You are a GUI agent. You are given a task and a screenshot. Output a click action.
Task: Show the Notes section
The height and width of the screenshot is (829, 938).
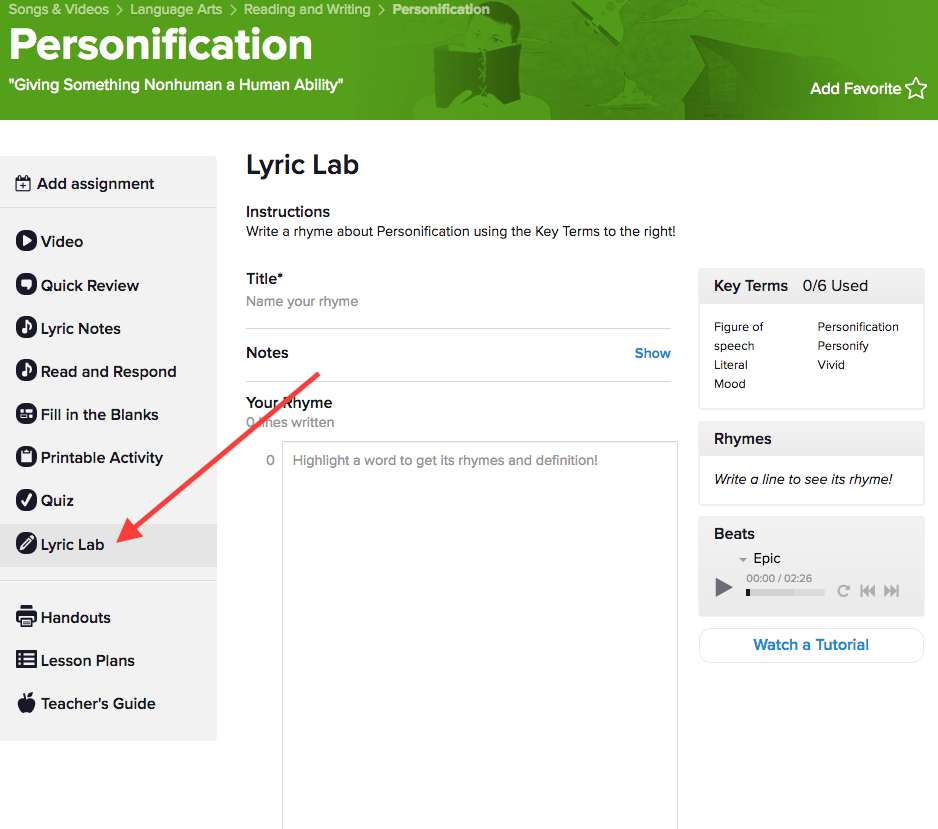[652, 353]
